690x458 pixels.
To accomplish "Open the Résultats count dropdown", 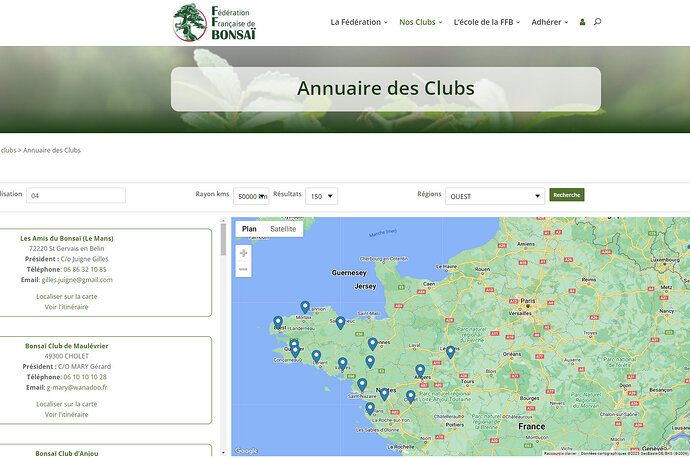I will click(321, 196).
